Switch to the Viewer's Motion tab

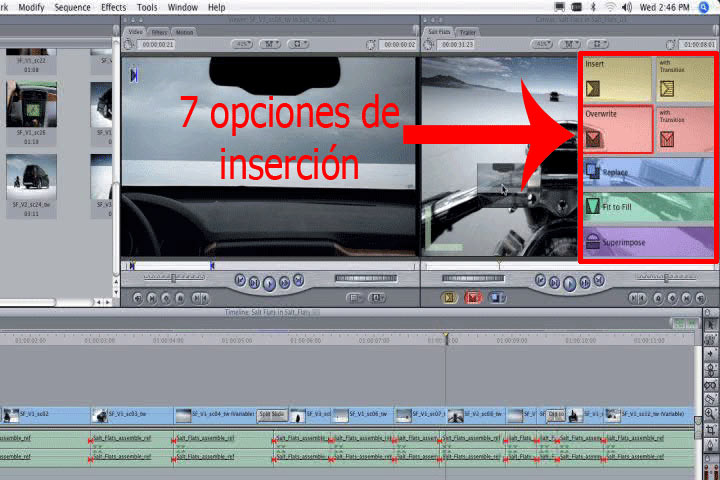(184, 32)
